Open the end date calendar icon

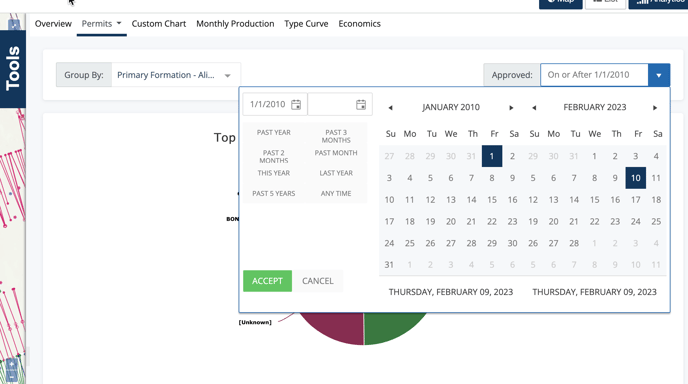tap(361, 104)
